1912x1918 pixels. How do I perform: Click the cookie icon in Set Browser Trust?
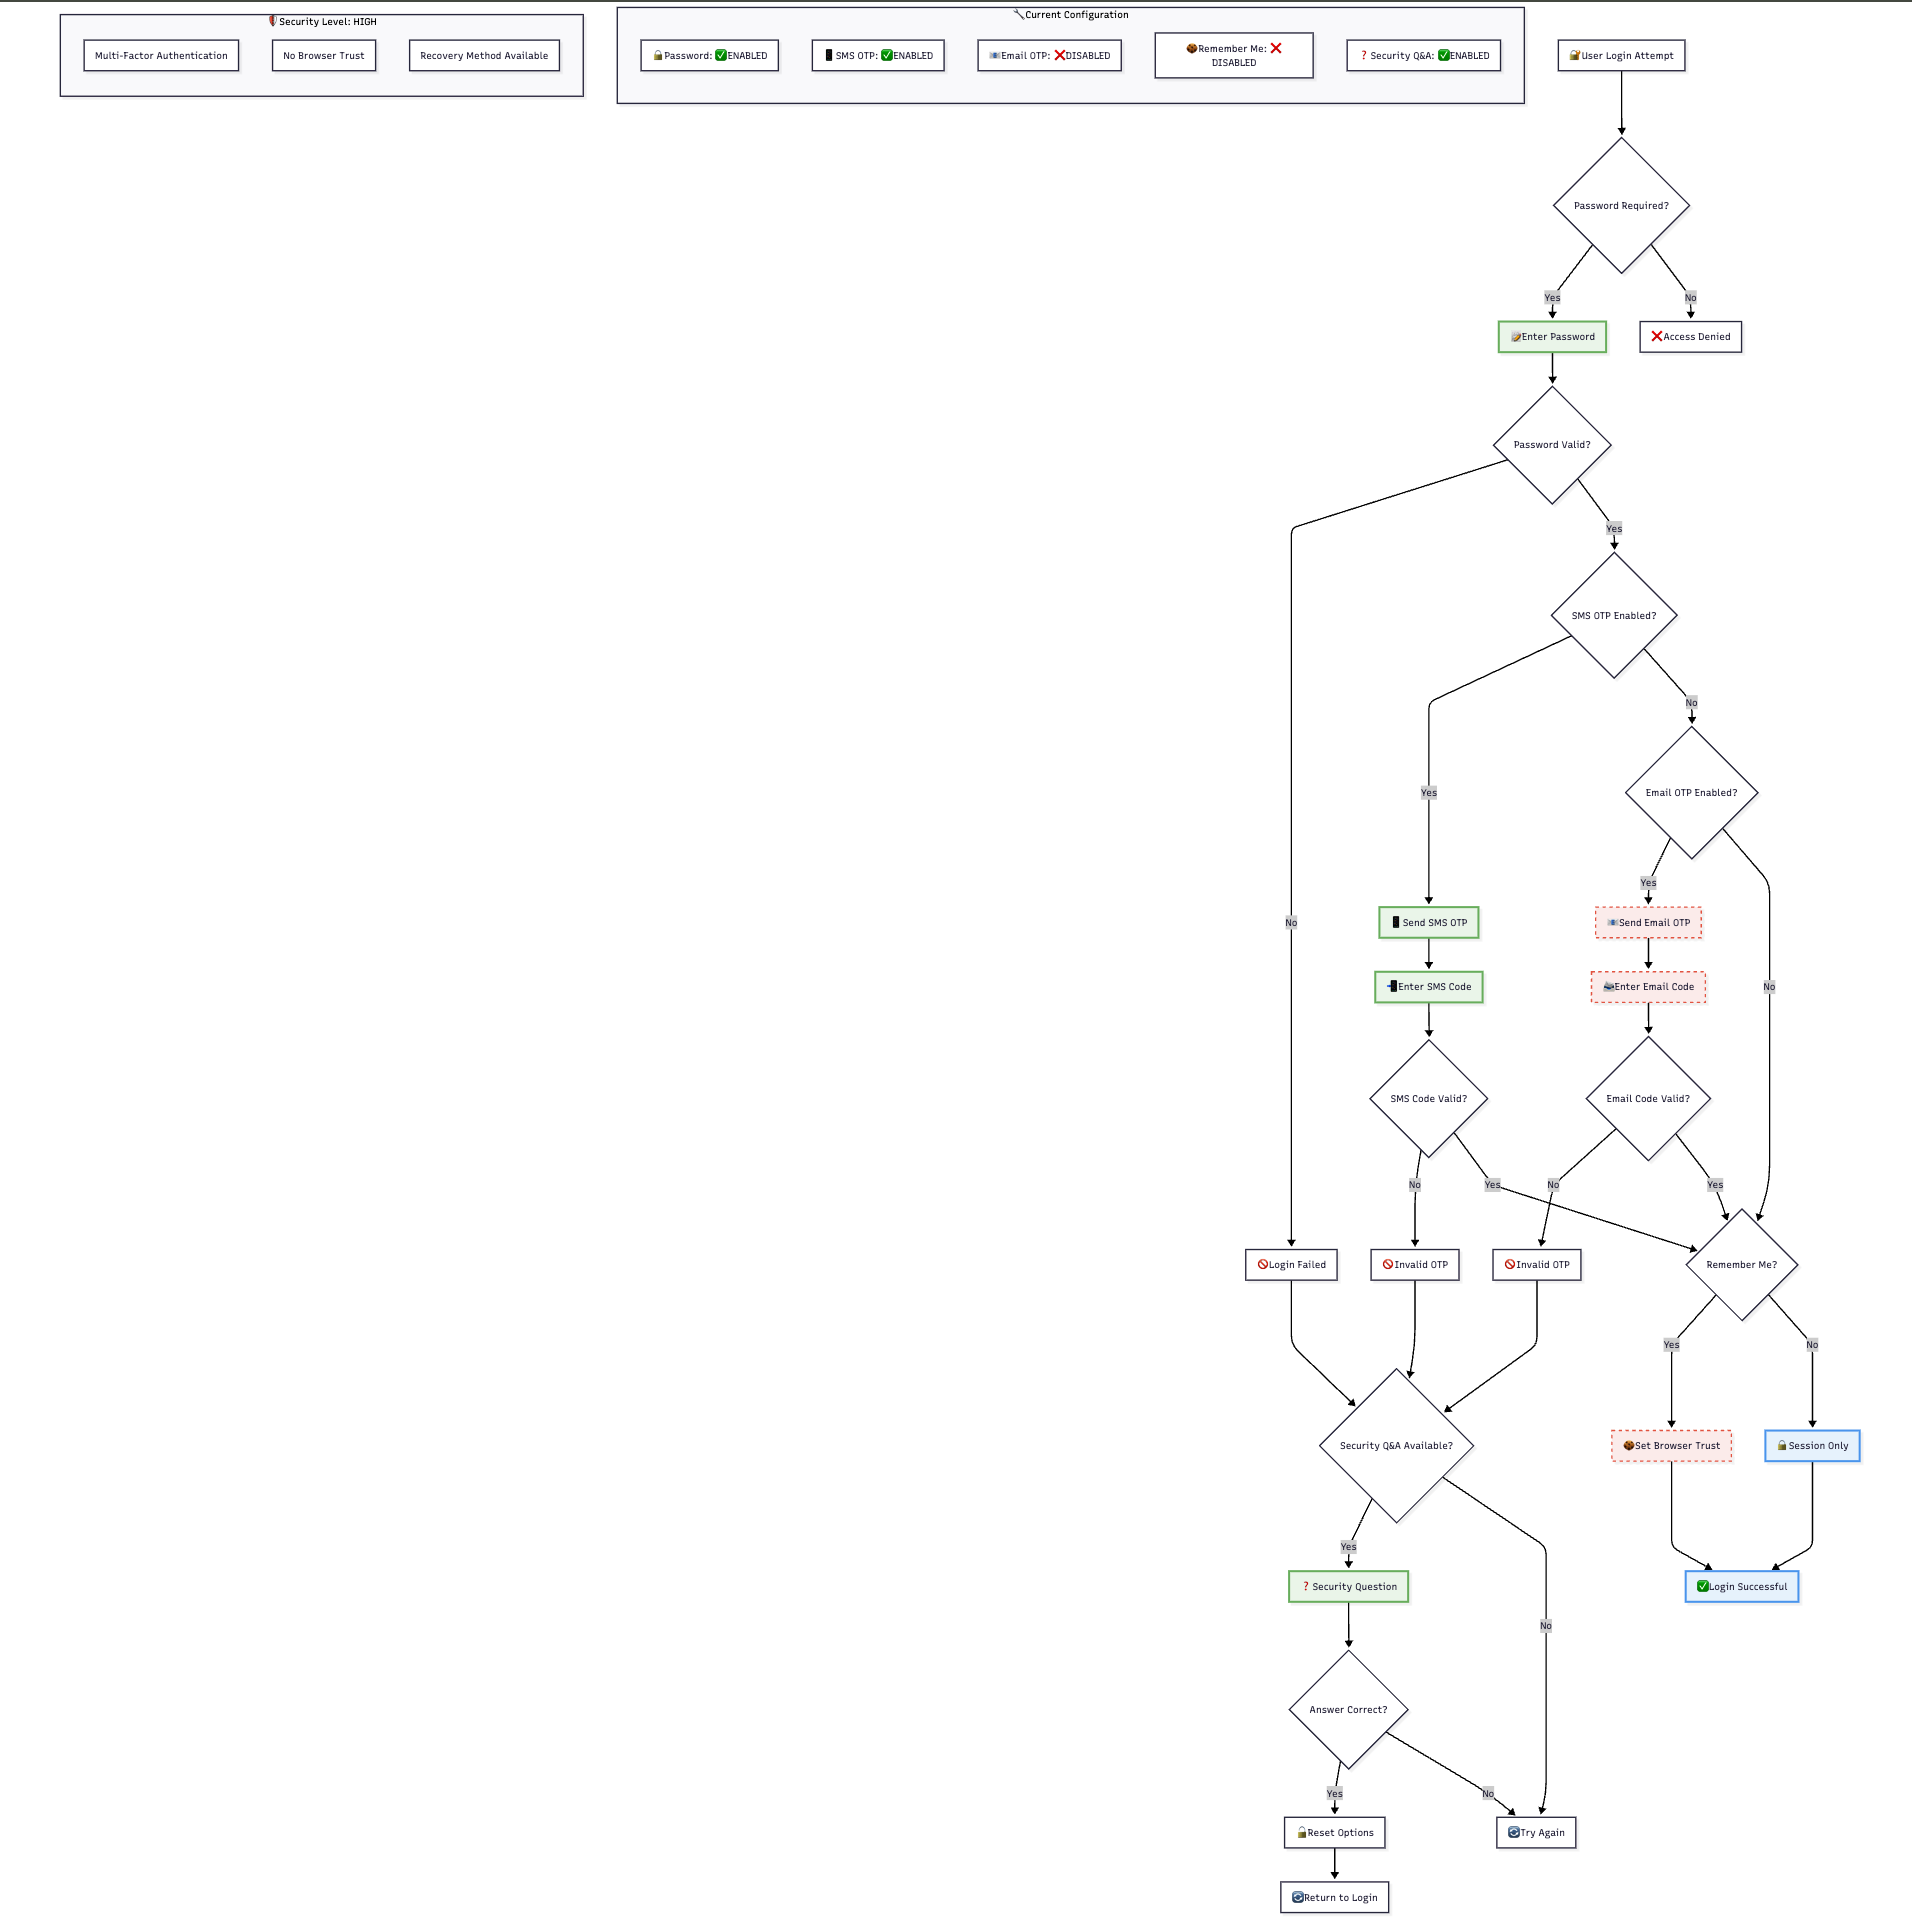pyautogui.click(x=1629, y=1445)
